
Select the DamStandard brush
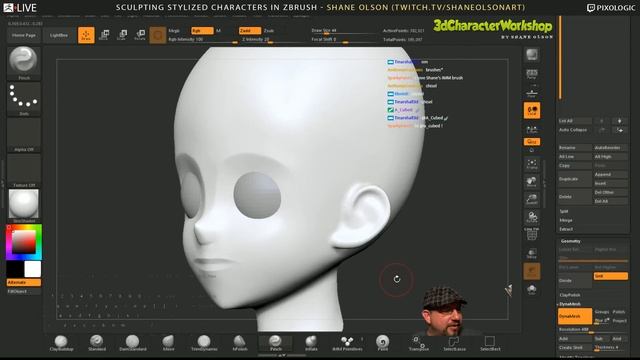point(132,343)
